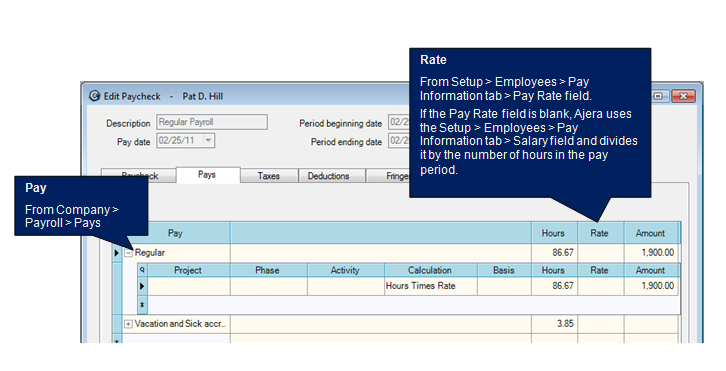
Task: Collapse the Regular pay row
Action: [129, 253]
